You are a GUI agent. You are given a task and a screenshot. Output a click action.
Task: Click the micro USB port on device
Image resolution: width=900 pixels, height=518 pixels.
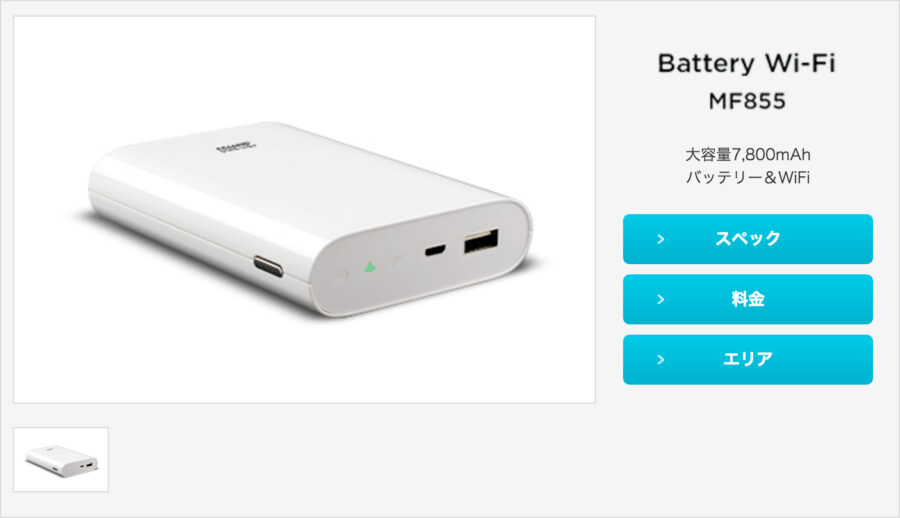pos(435,250)
